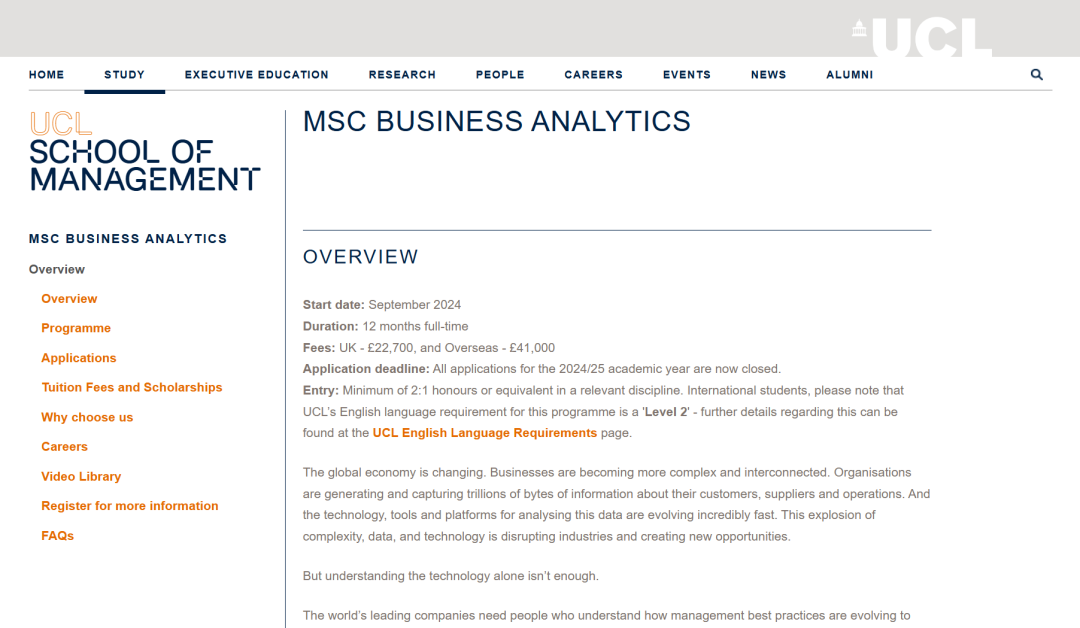Open the Video Library sidebar link
Image resolution: width=1080 pixels, height=628 pixels.
81,477
